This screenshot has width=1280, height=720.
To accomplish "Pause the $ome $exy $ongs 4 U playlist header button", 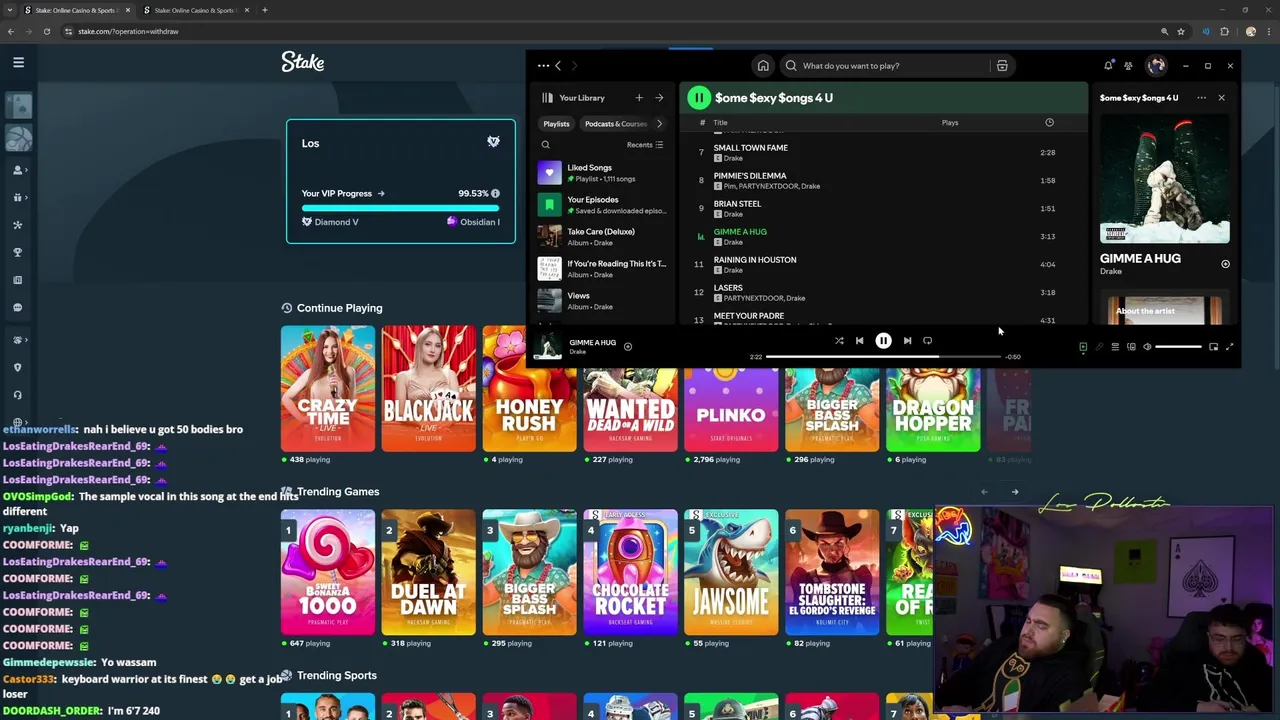I will click(x=699, y=98).
